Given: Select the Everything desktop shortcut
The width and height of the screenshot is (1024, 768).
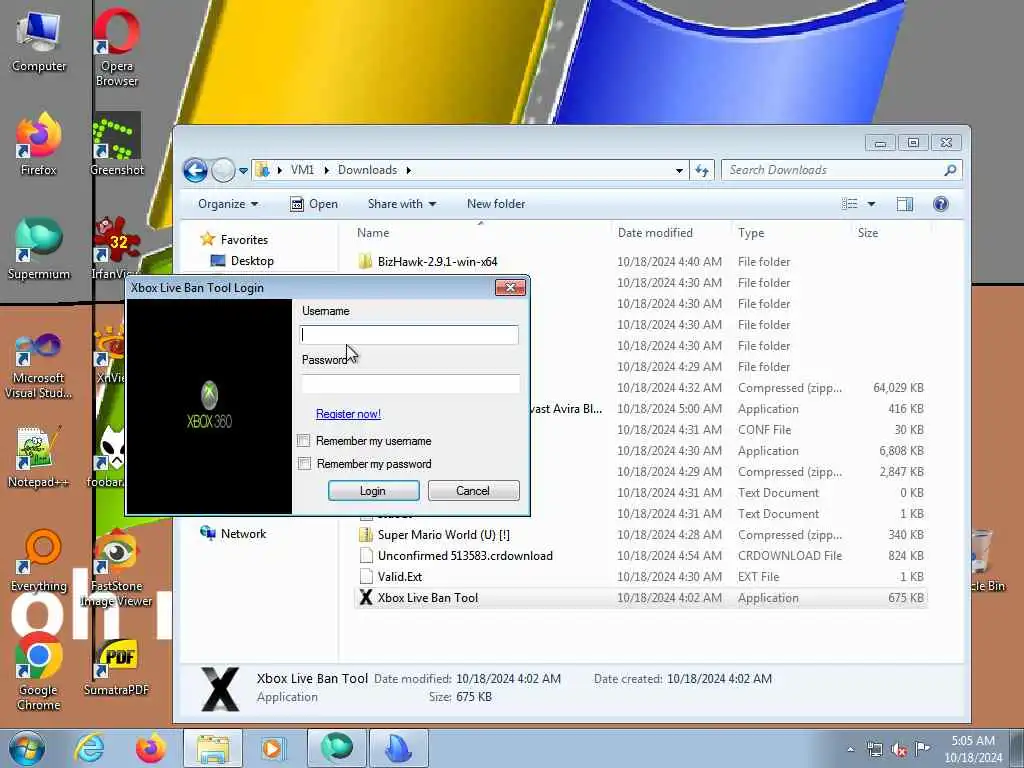Looking at the screenshot, I should pos(39,561).
